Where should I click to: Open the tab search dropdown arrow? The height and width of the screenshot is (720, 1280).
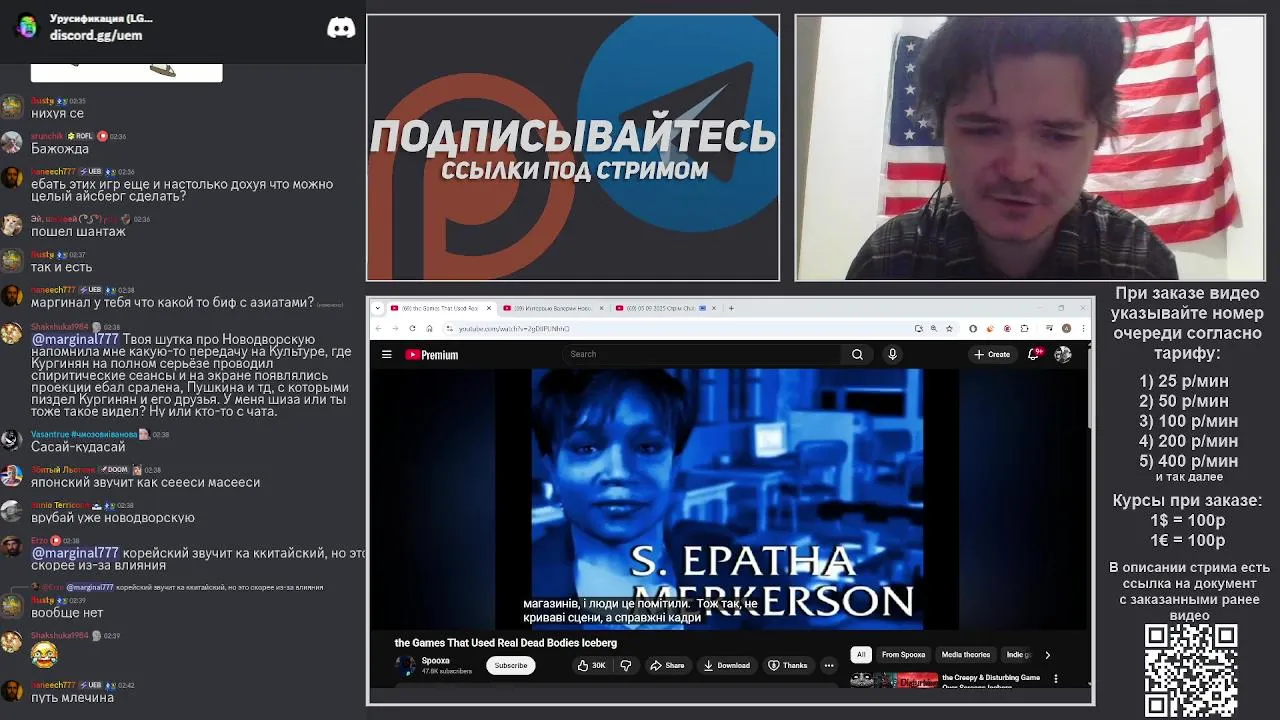pos(378,308)
